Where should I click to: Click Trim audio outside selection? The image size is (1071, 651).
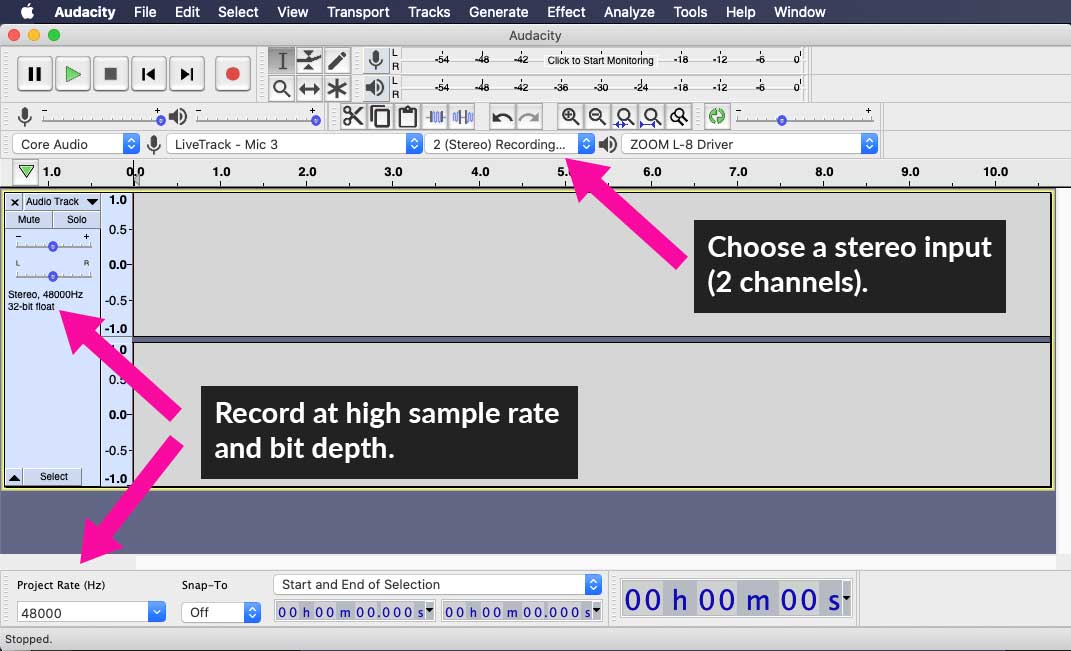click(435, 117)
